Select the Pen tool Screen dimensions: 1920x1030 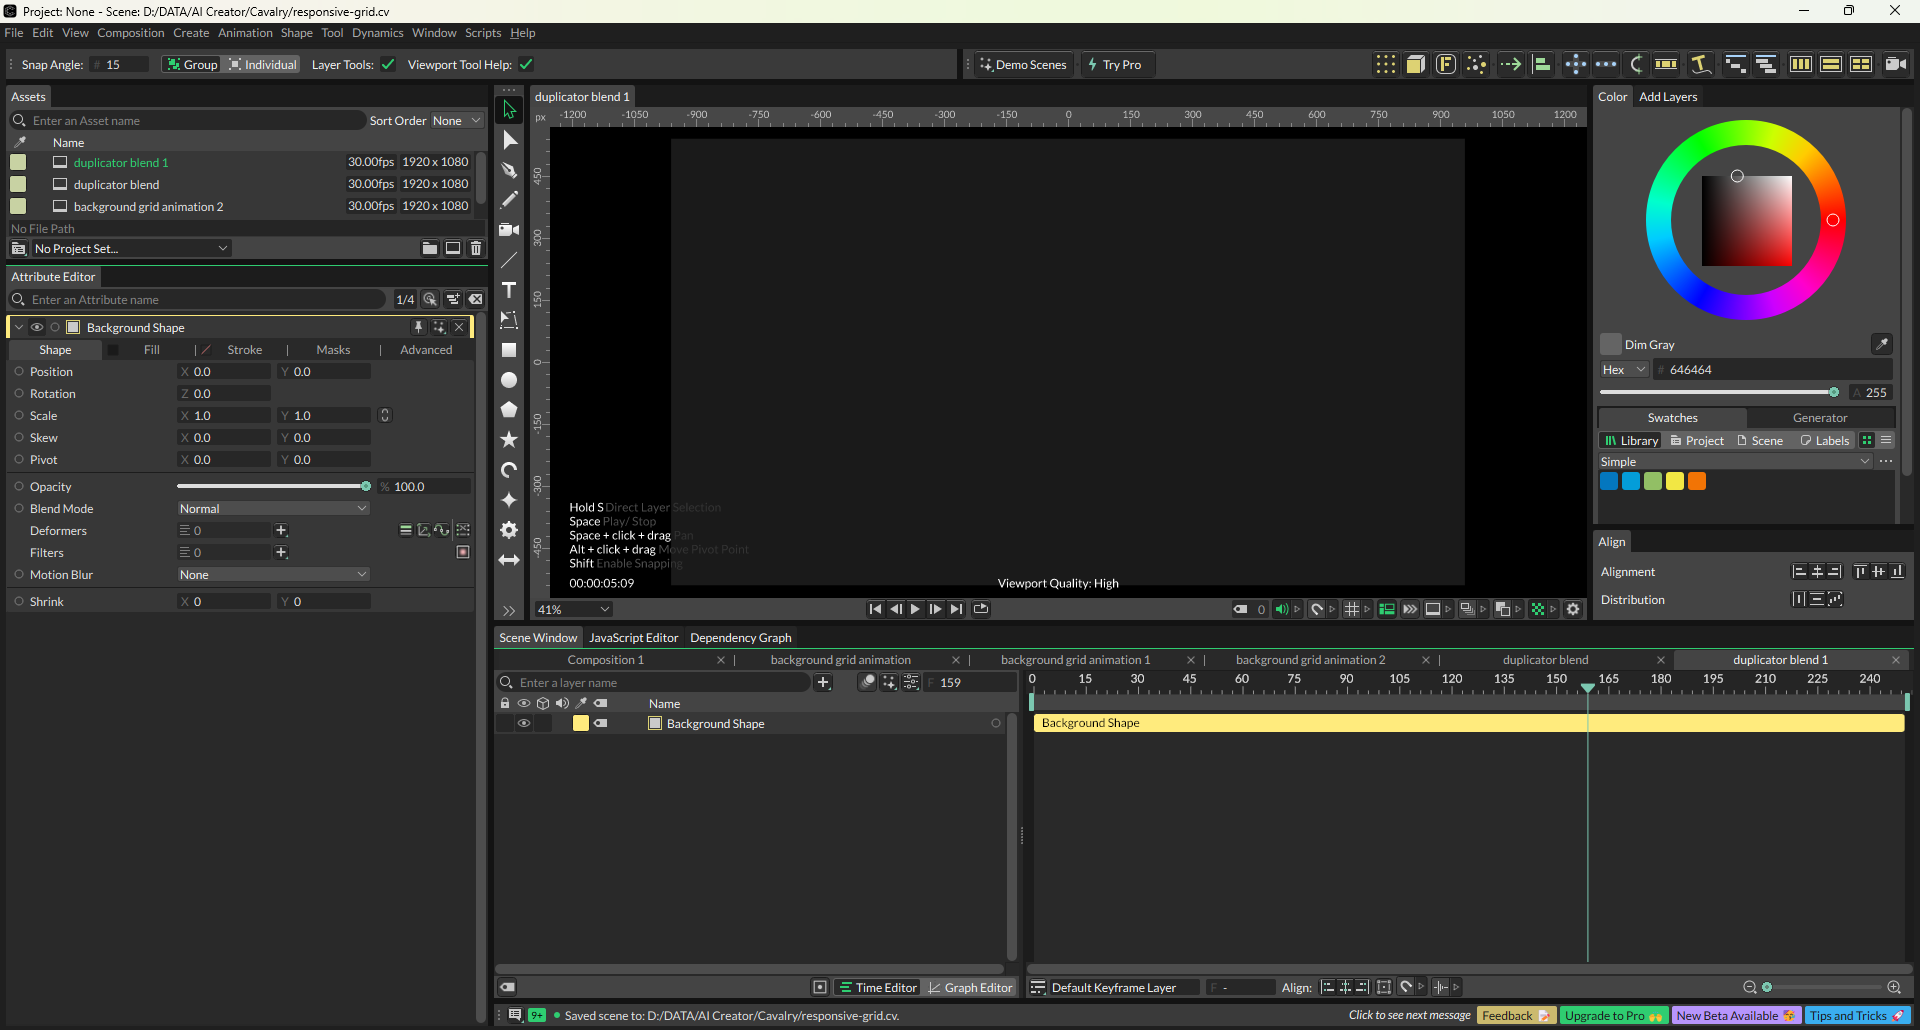(509, 170)
